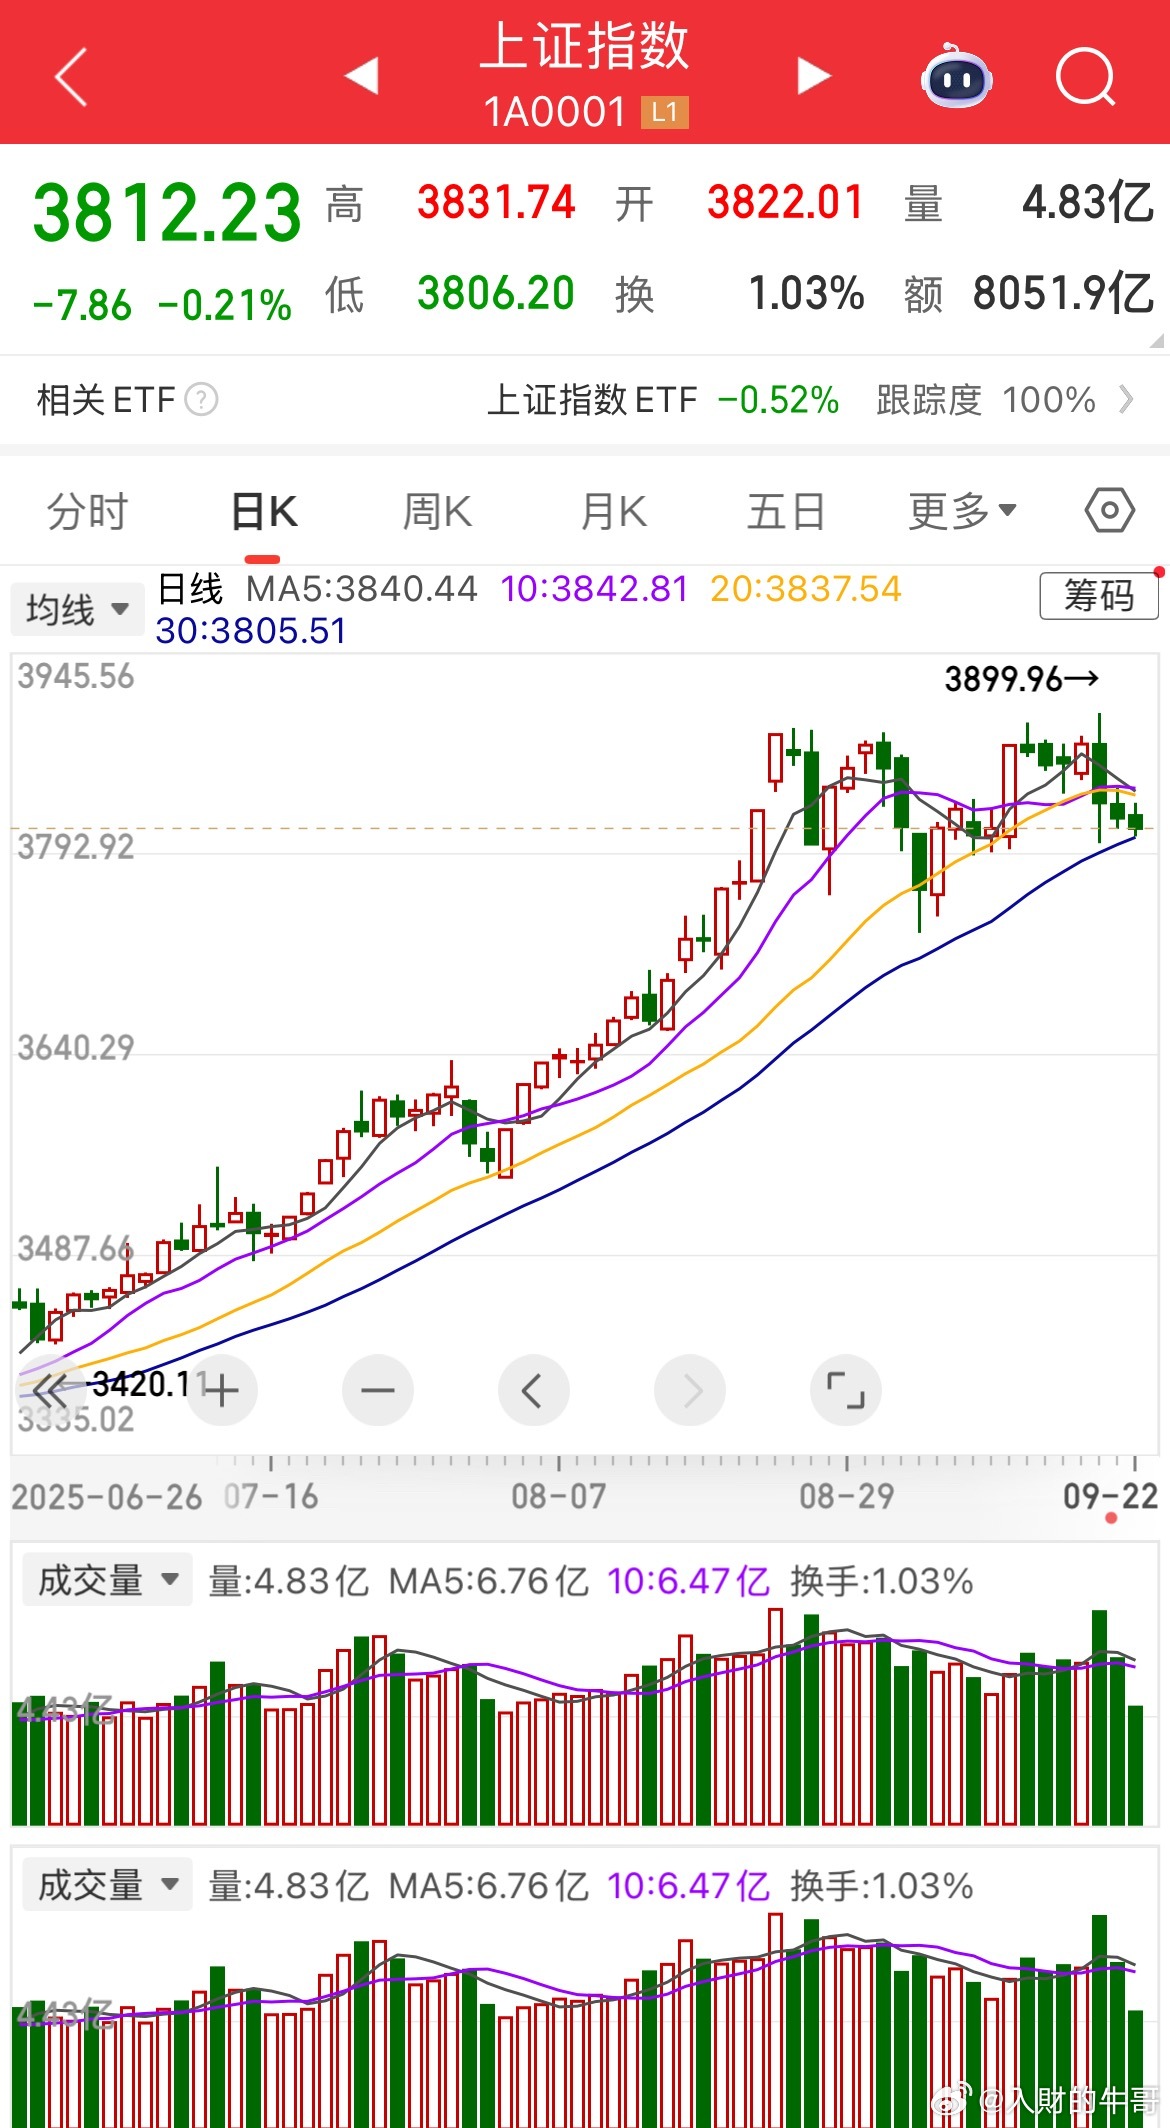Tap the 3899.96 peak price label
Screen dimensions: 1170x2128
pos(1021,679)
